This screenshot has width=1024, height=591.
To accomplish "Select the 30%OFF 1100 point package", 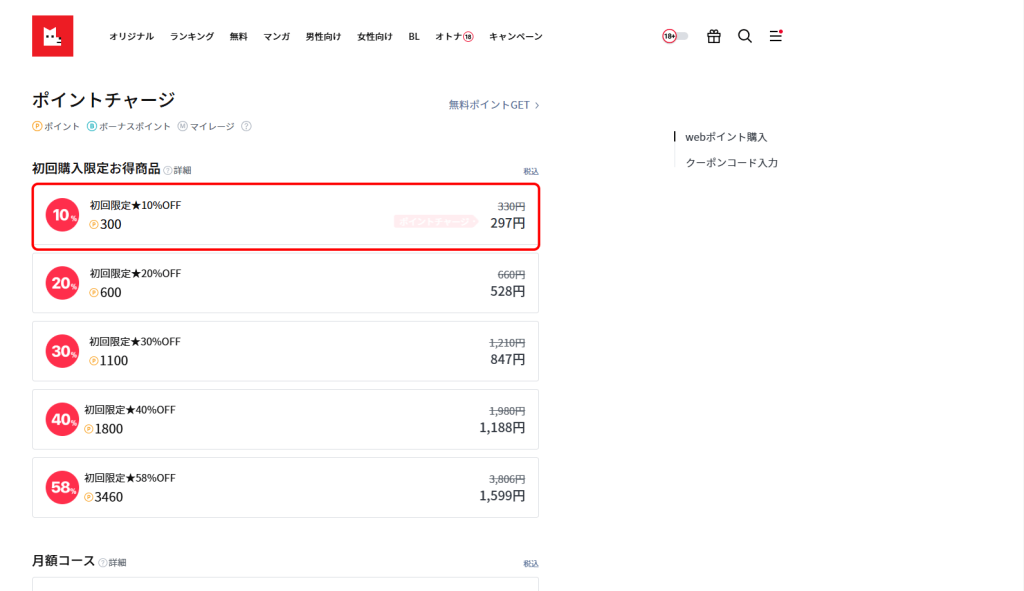I will pyautogui.click(x=285, y=351).
